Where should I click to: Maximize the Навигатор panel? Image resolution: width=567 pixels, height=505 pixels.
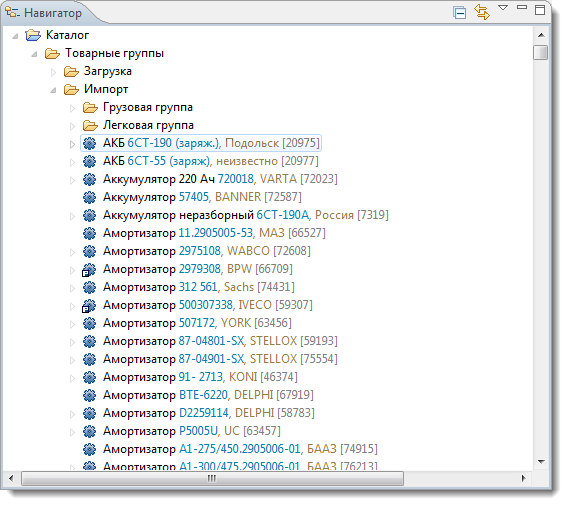tap(540, 10)
